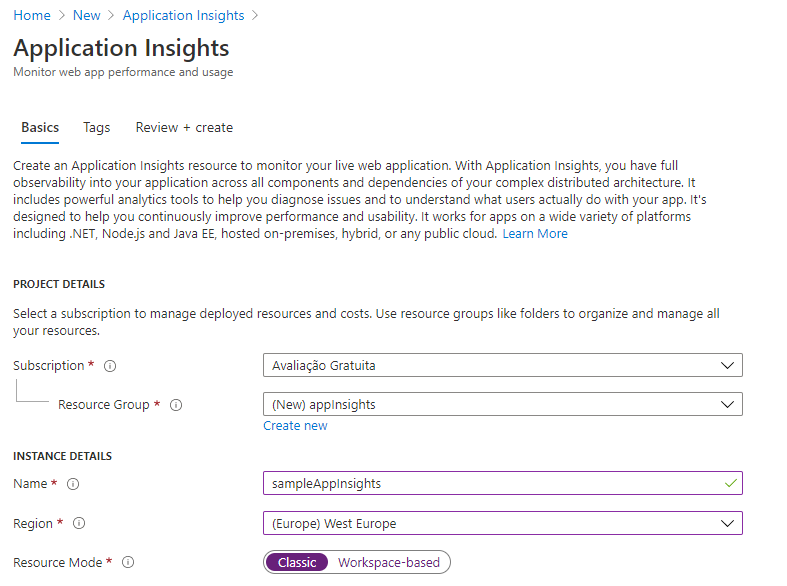Click the info icon beside Resource Group
The width and height of the screenshot is (787, 586).
176,405
